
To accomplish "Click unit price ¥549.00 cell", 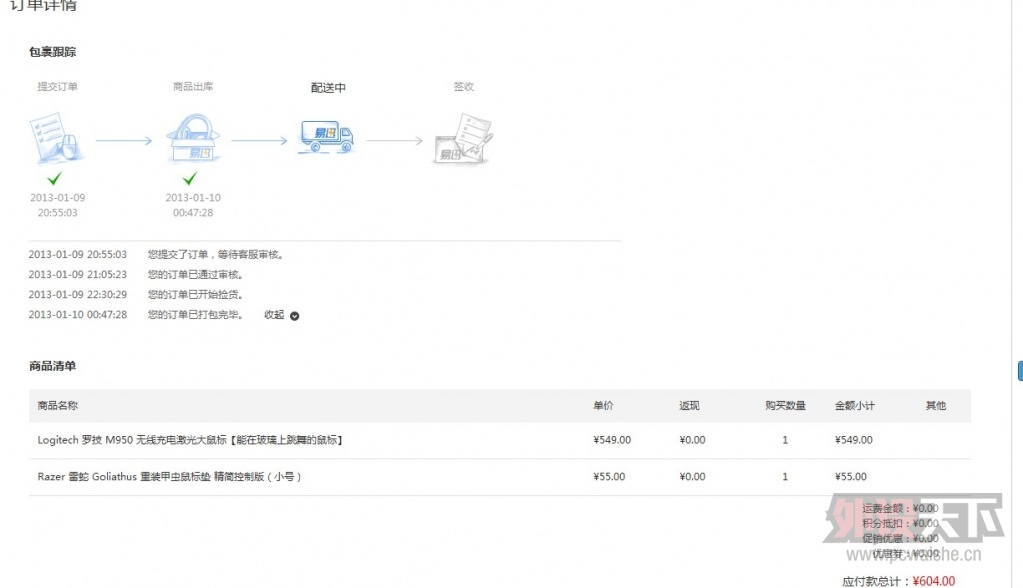I will [x=612, y=440].
